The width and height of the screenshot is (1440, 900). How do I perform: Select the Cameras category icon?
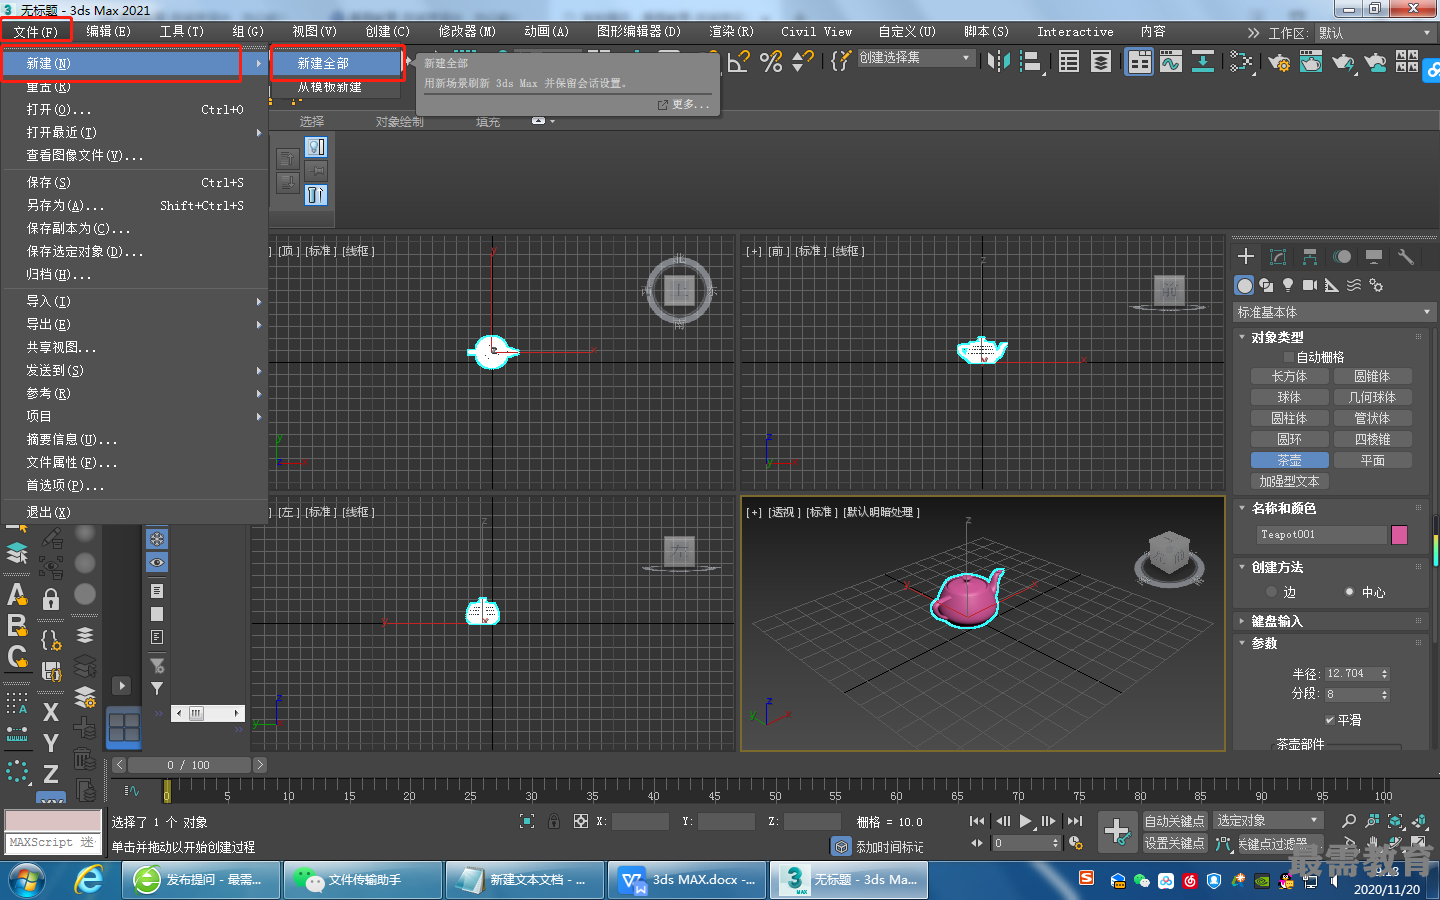(x=1310, y=285)
